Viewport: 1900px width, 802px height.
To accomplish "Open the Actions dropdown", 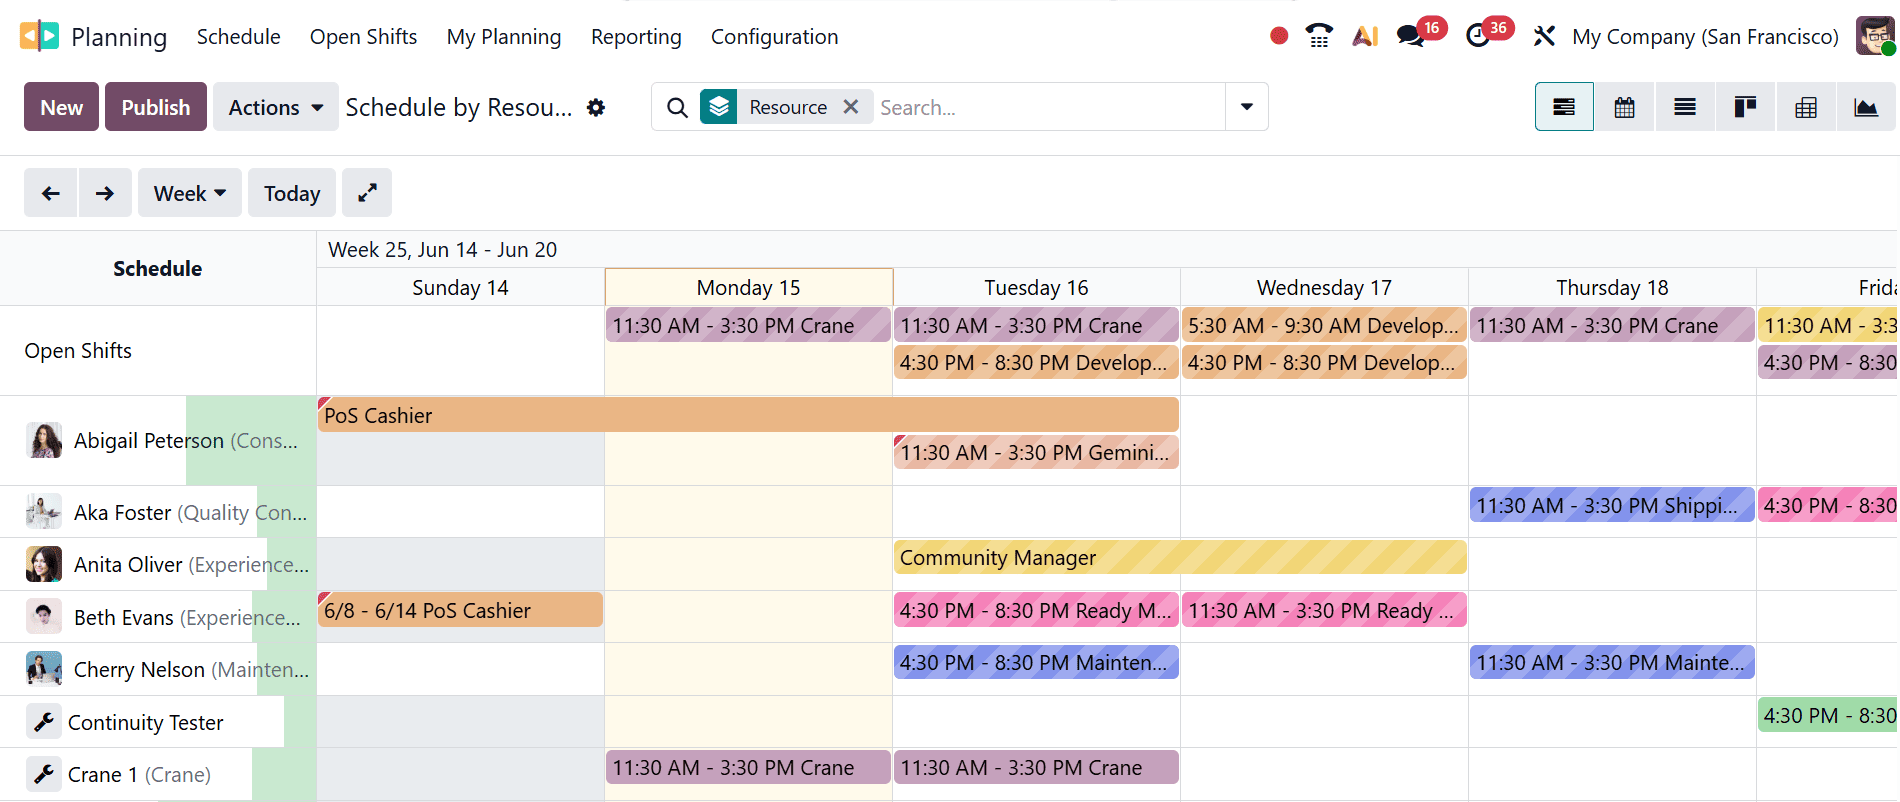I will pos(275,107).
